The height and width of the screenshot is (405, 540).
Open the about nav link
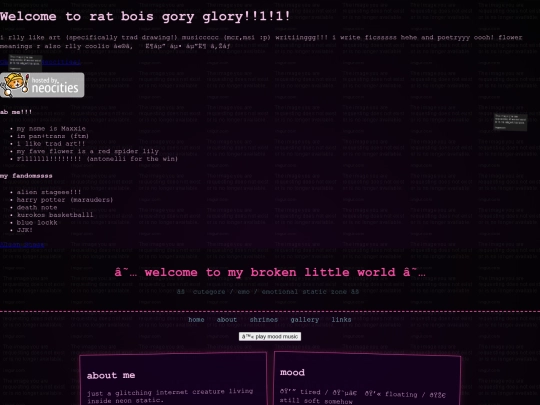click(x=227, y=320)
